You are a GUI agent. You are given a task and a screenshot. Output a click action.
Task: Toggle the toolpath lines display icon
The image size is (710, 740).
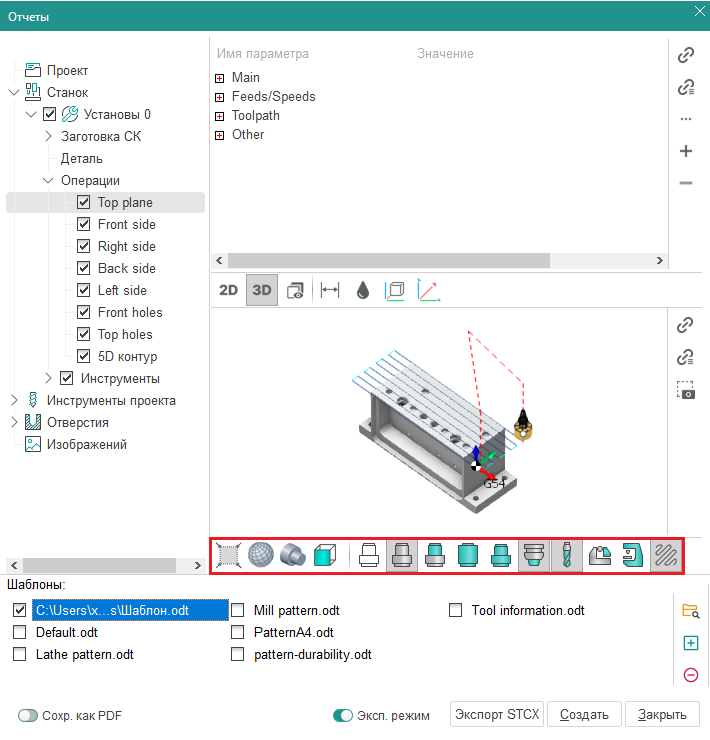point(666,556)
